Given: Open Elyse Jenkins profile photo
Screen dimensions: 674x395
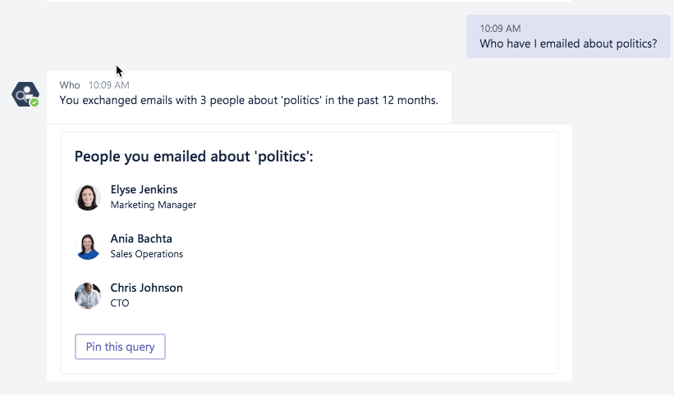Looking at the screenshot, I should 88,197.
